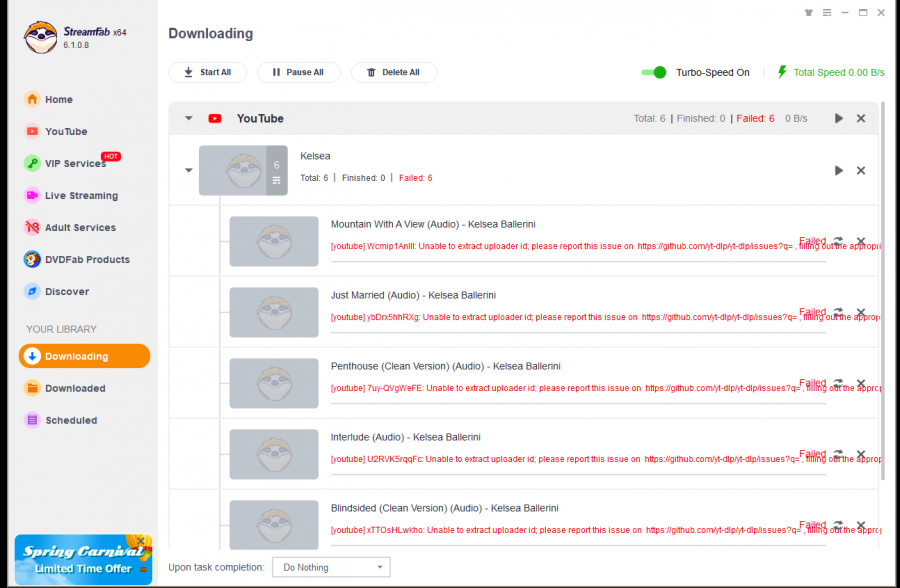Collapse the Kelsea playlist item list
The image size is (900, 588).
(x=188, y=170)
